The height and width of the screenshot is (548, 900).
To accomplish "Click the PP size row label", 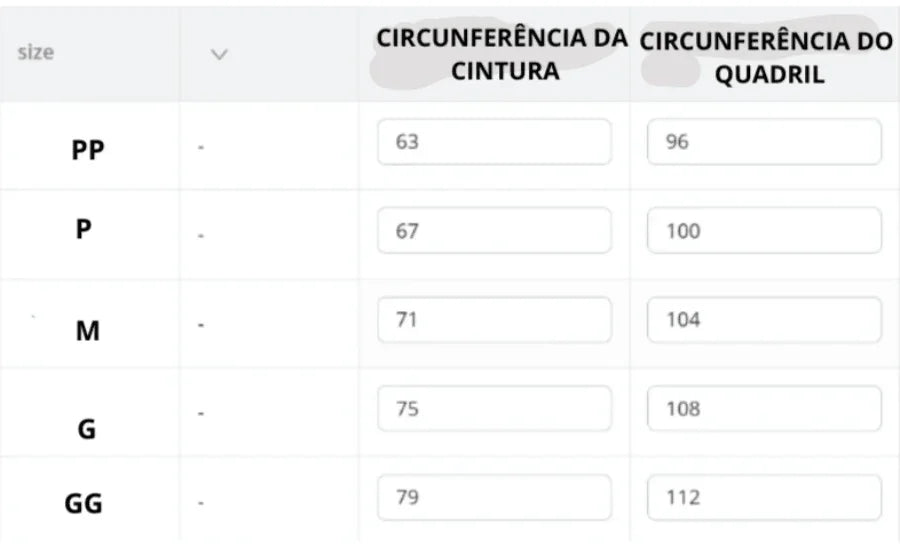I will 88,150.
